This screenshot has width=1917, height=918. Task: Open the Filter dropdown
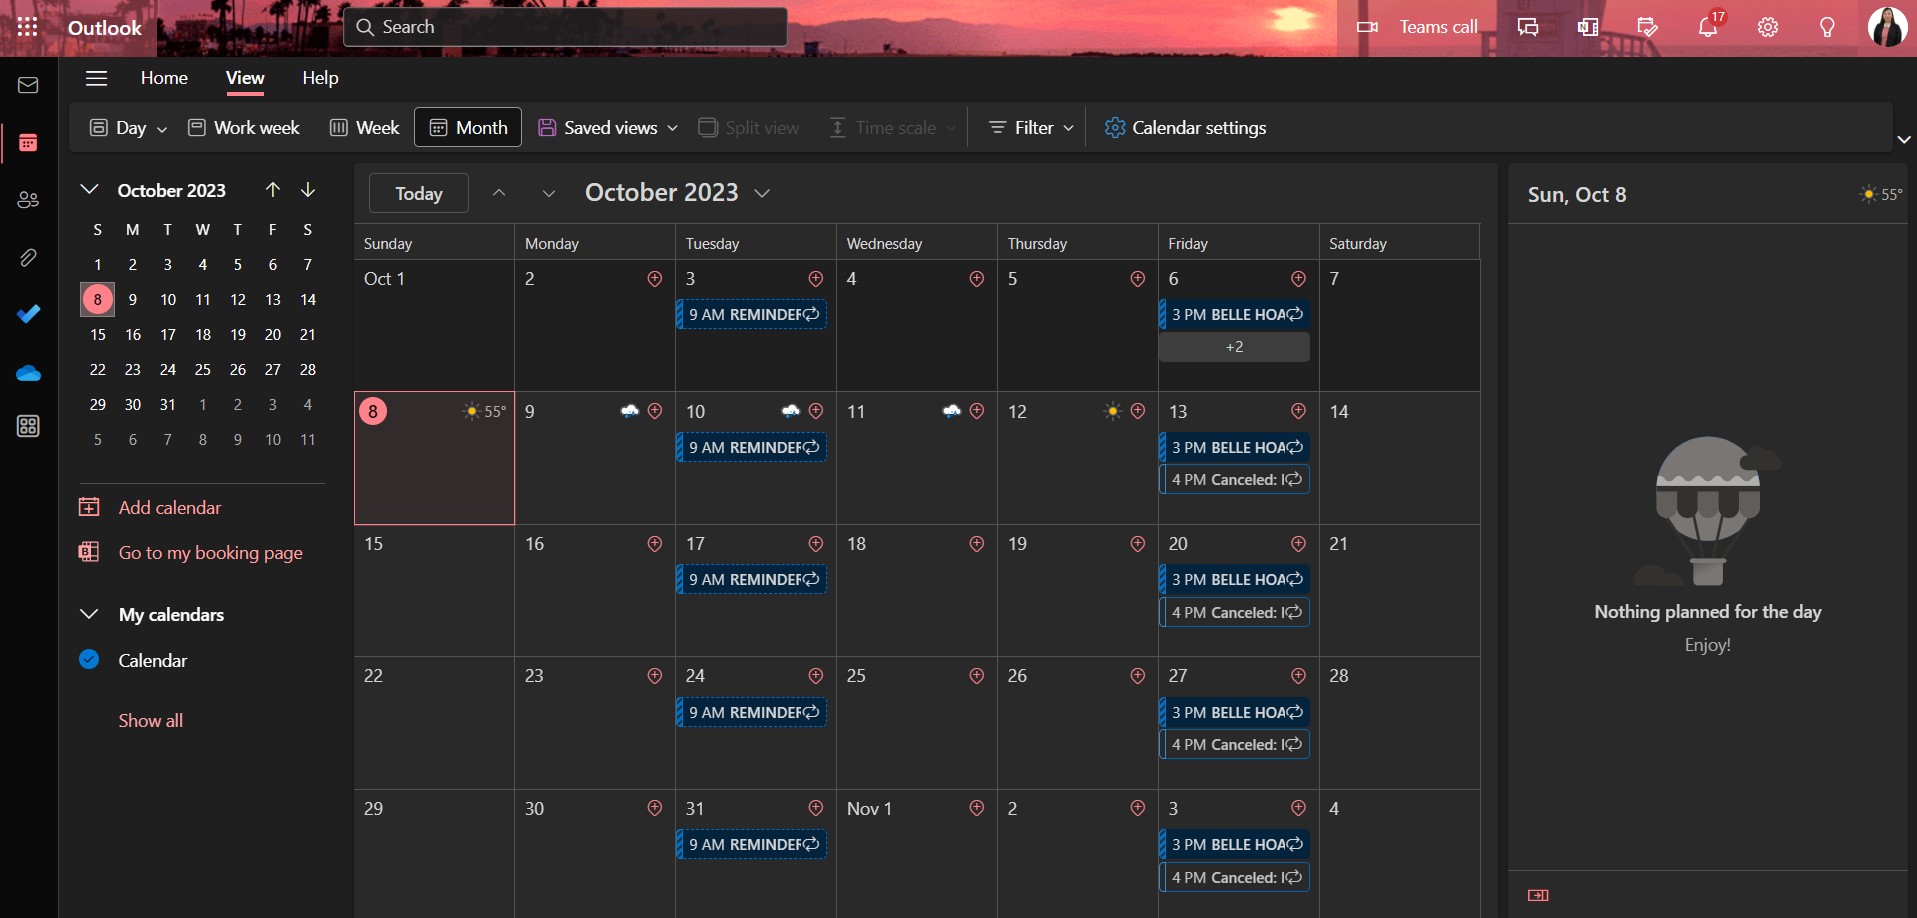coord(1031,128)
